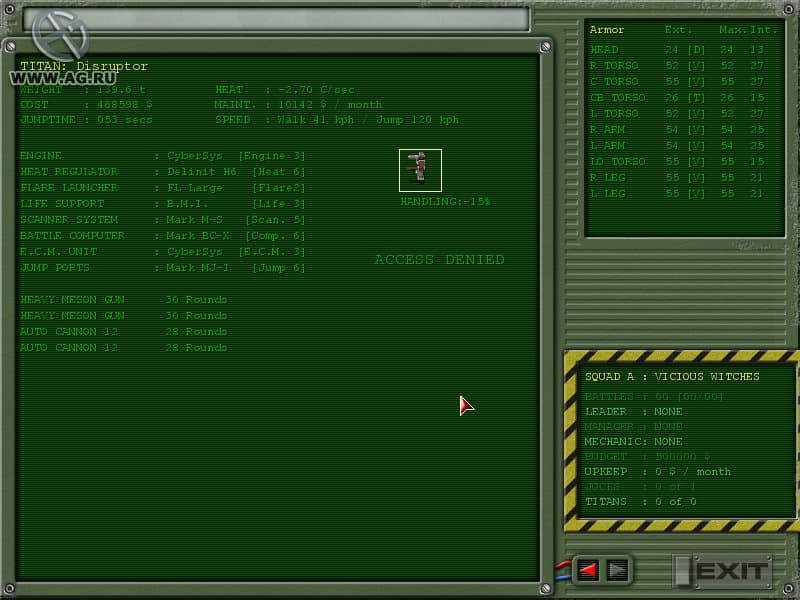Select the first AUTO CANNON 12 entry
The height and width of the screenshot is (600, 800).
123,332
